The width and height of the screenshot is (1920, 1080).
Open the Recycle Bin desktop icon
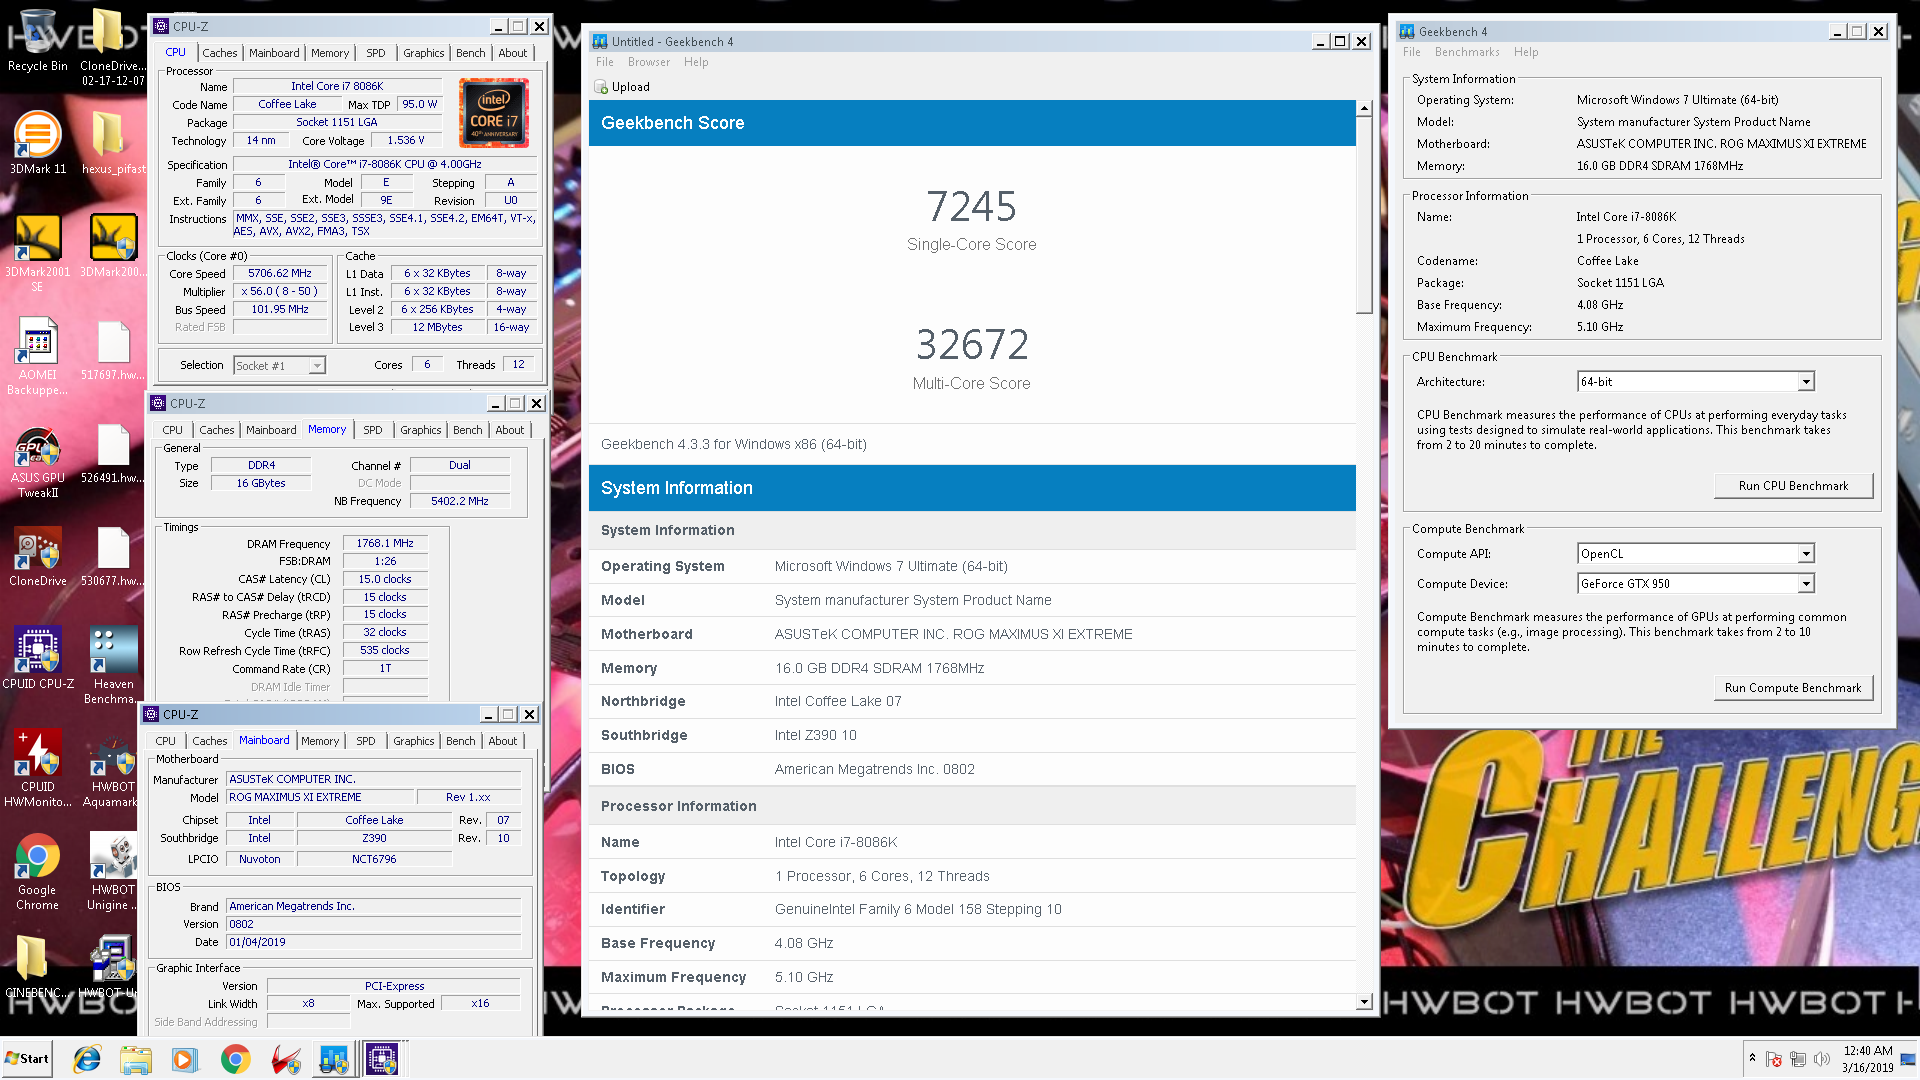click(x=38, y=40)
